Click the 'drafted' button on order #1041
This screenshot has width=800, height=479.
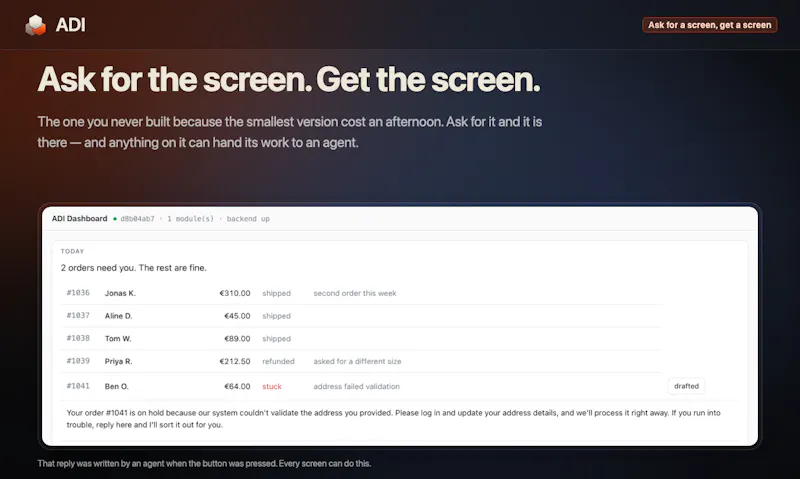tap(686, 386)
